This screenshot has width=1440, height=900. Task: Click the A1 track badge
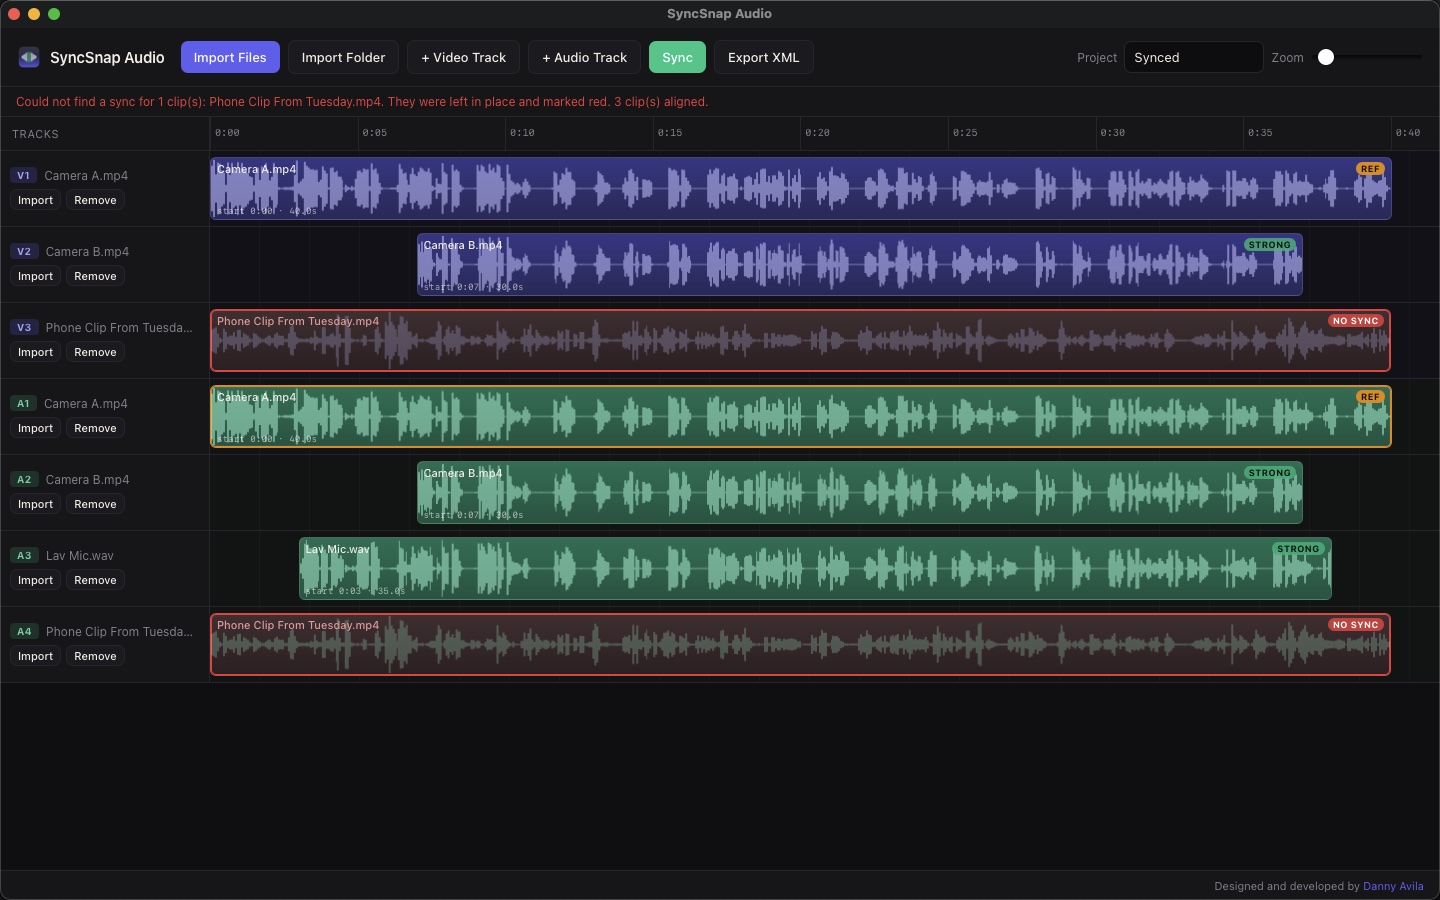point(24,404)
